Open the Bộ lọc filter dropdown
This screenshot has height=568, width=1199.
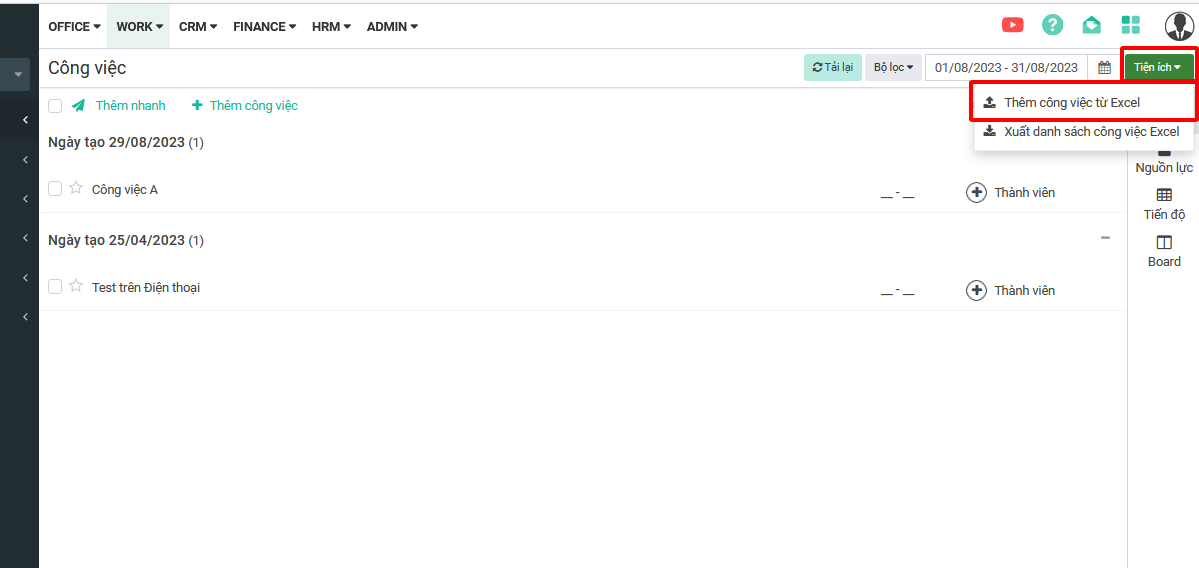click(x=893, y=68)
